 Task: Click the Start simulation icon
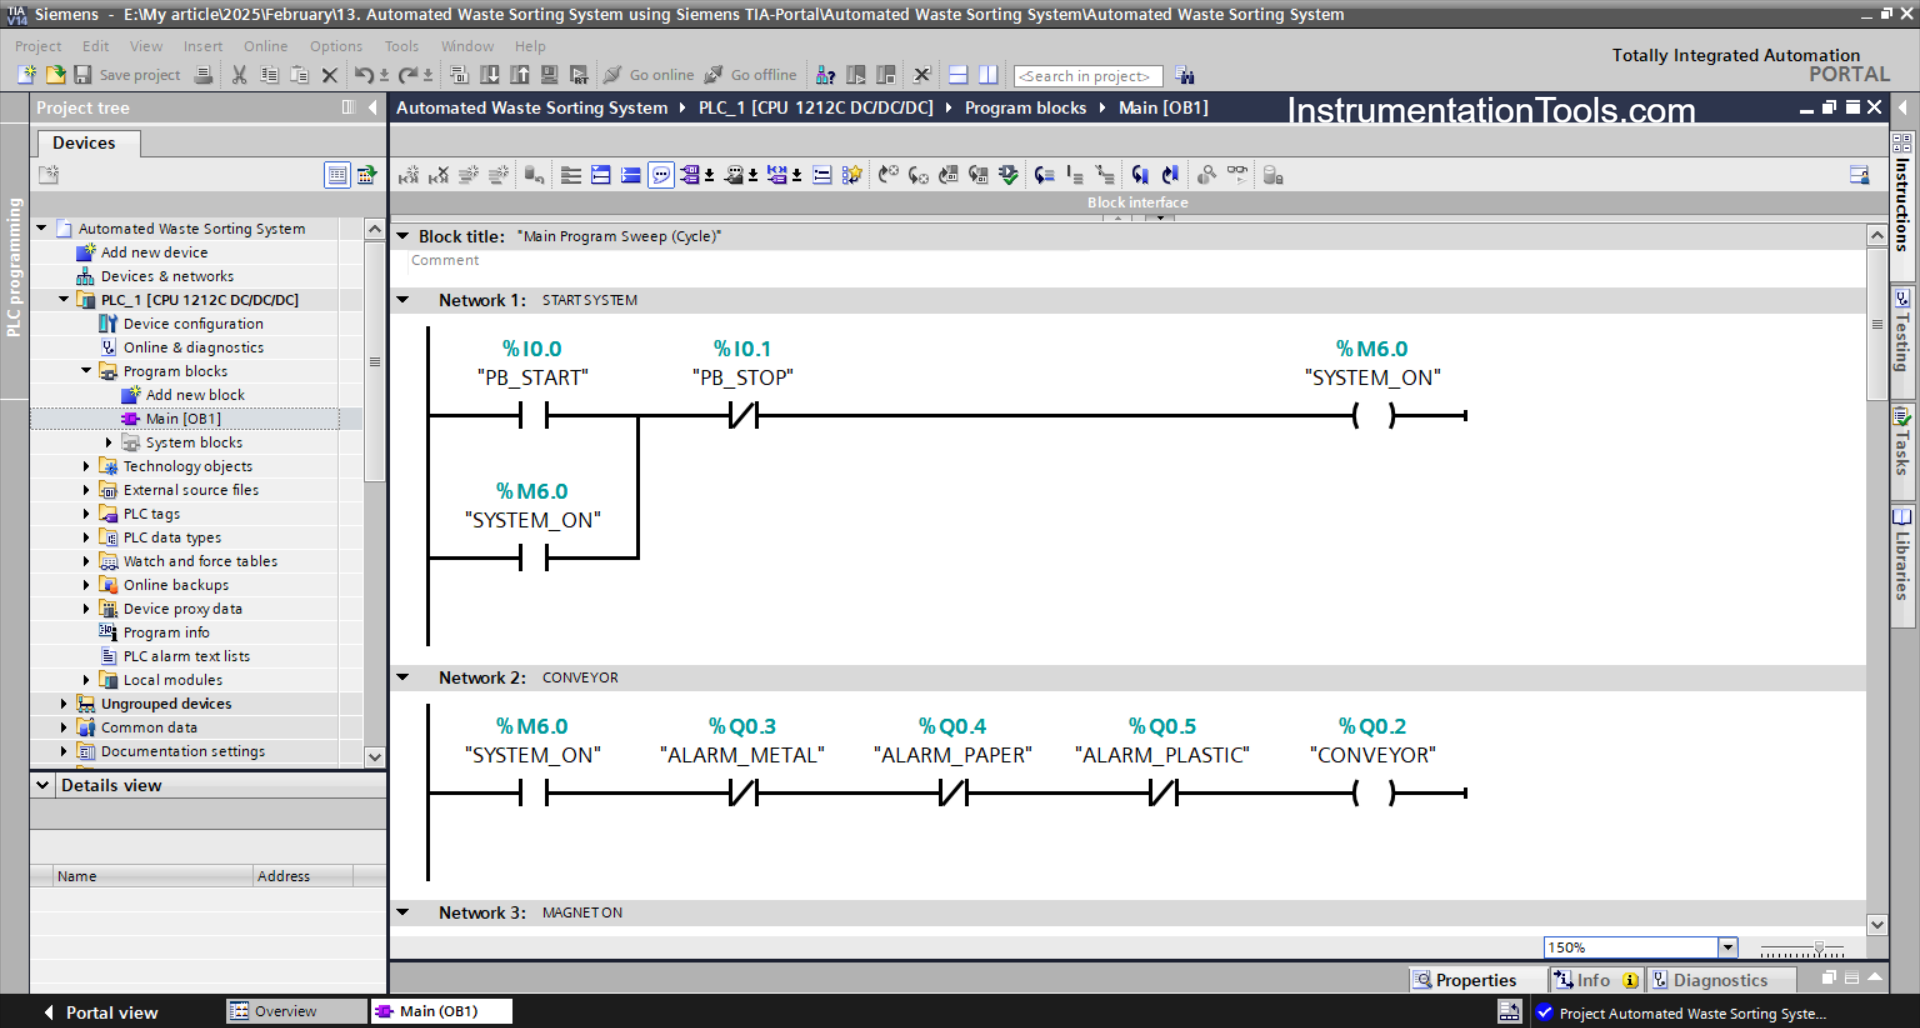[549, 75]
